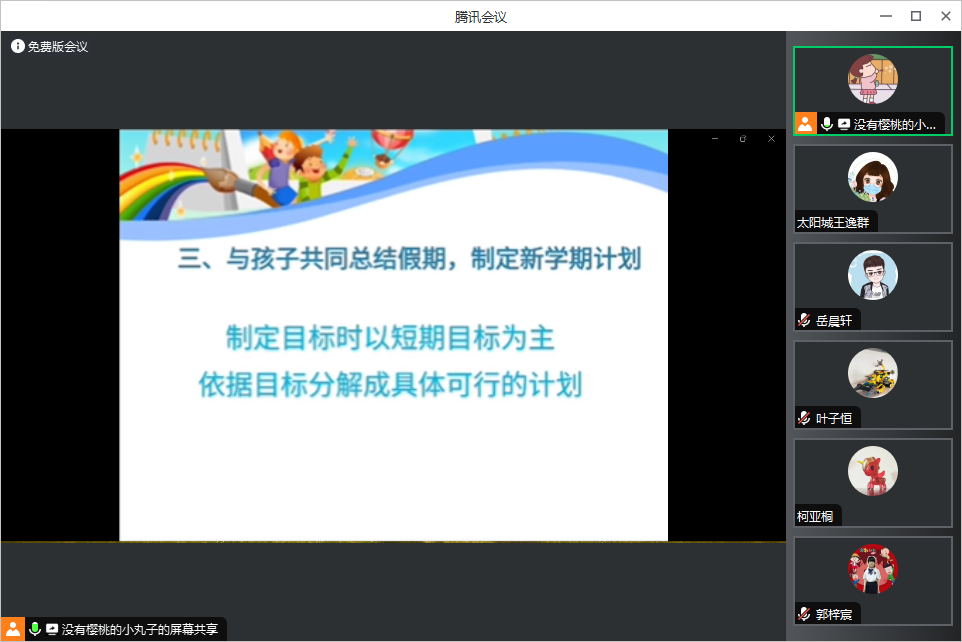The height and width of the screenshot is (642, 962).
Task: Click the slide line 依据目标分解成具体可行的计划
Action: pyautogui.click(x=390, y=385)
